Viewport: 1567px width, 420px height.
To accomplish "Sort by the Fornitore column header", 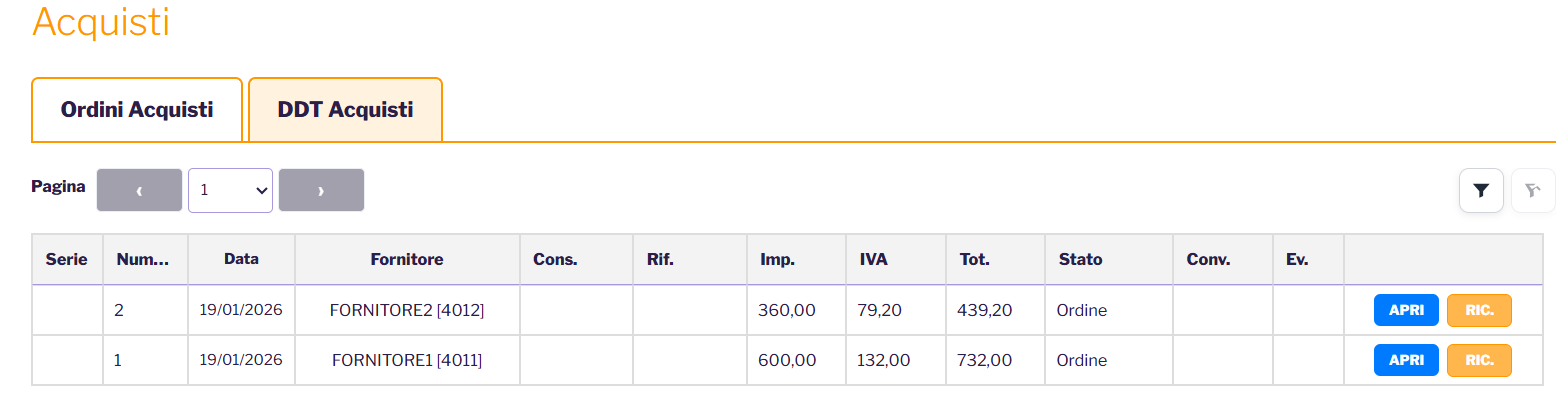I will click(x=407, y=259).
